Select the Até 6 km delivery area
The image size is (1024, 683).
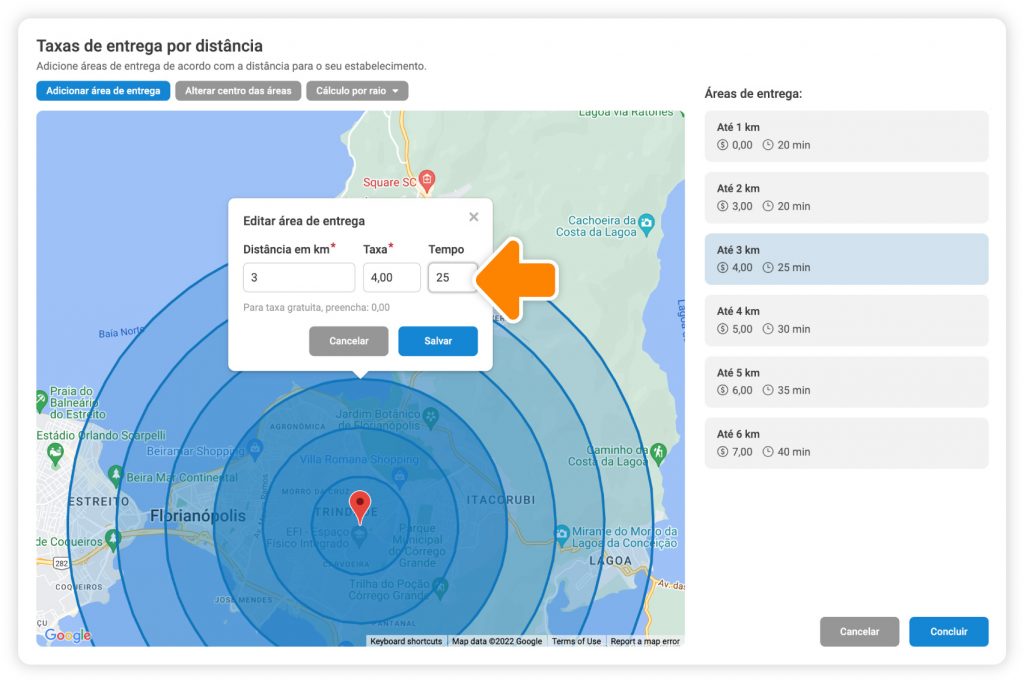click(x=846, y=443)
